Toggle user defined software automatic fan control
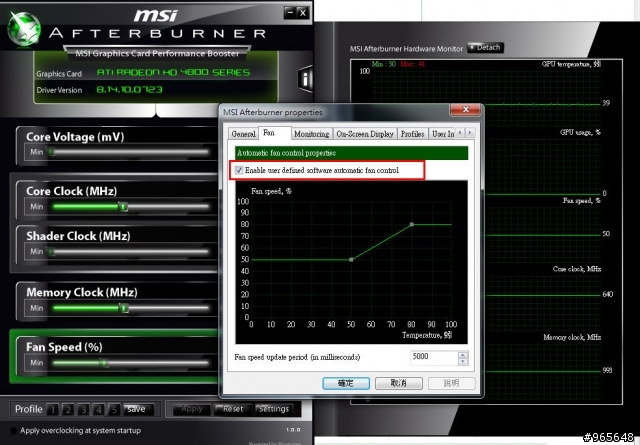The height and width of the screenshot is (445, 640). coord(239,170)
